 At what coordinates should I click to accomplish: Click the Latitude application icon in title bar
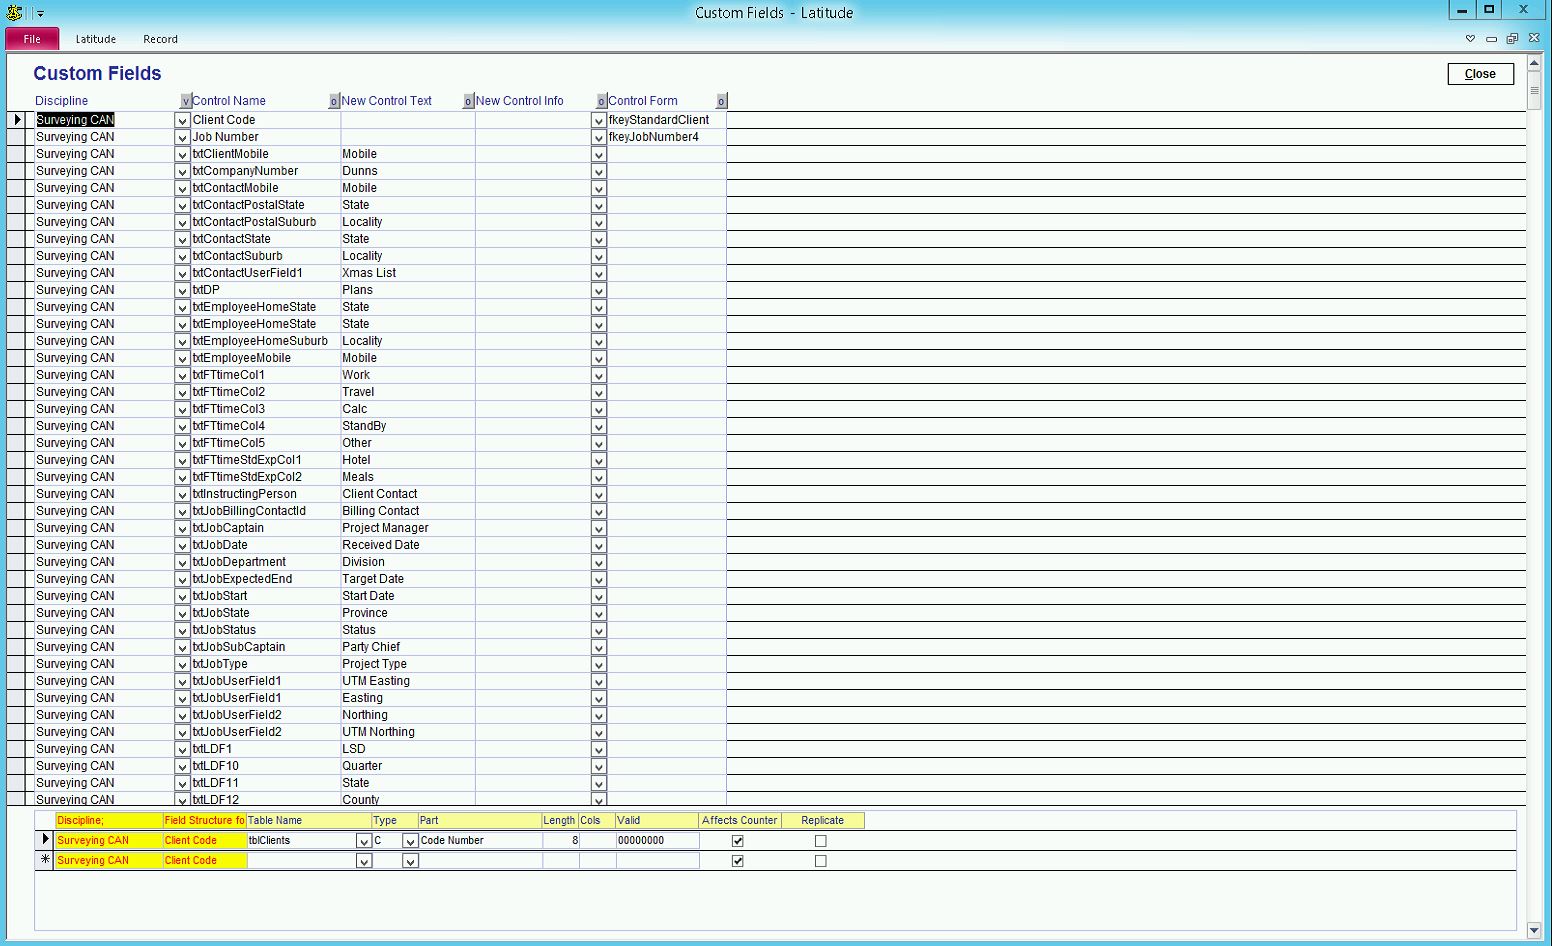tap(15, 12)
